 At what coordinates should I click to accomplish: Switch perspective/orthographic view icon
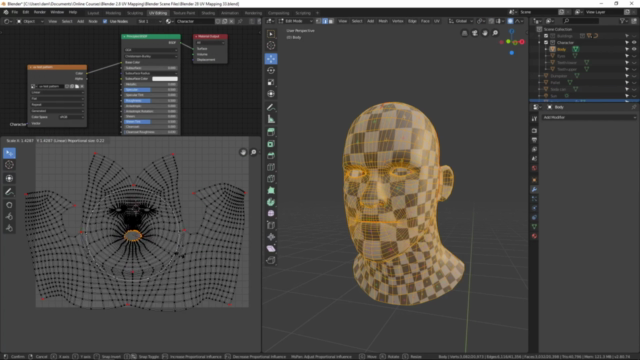(x=464, y=33)
